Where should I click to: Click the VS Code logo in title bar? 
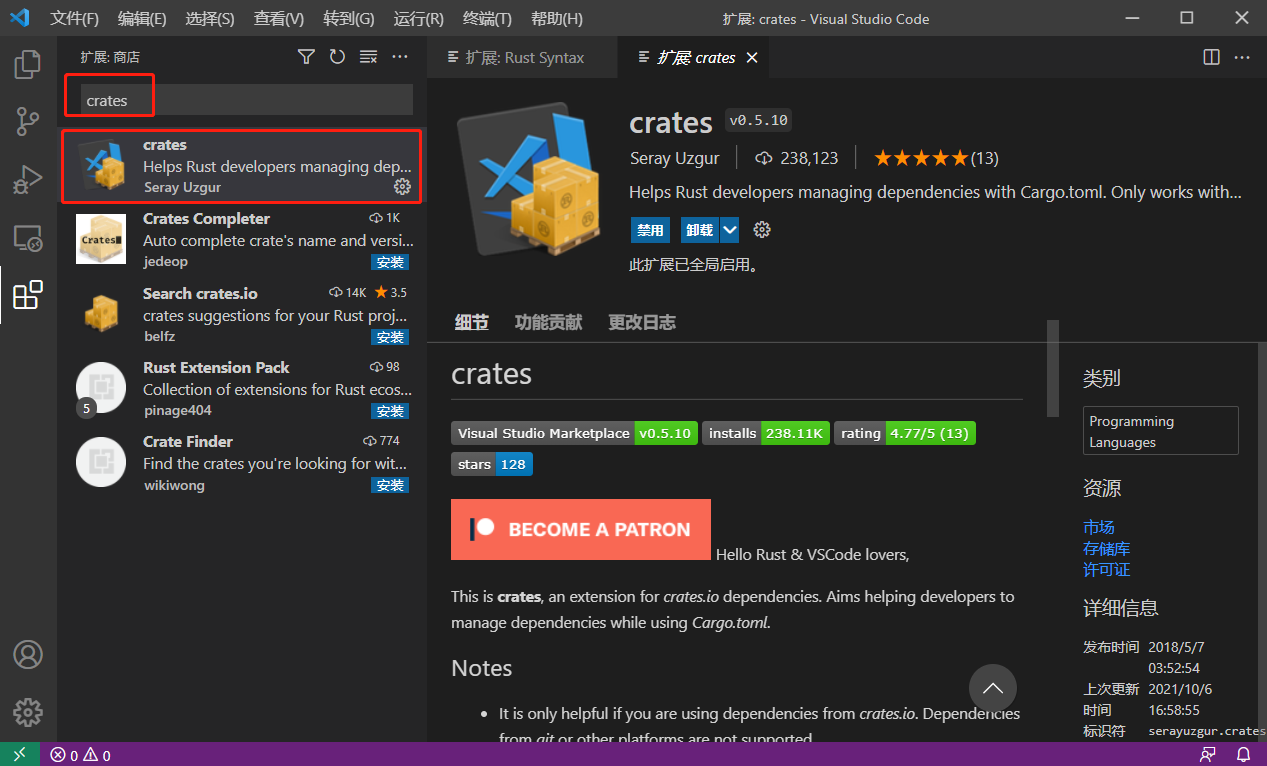pyautogui.click(x=20, y=18)
